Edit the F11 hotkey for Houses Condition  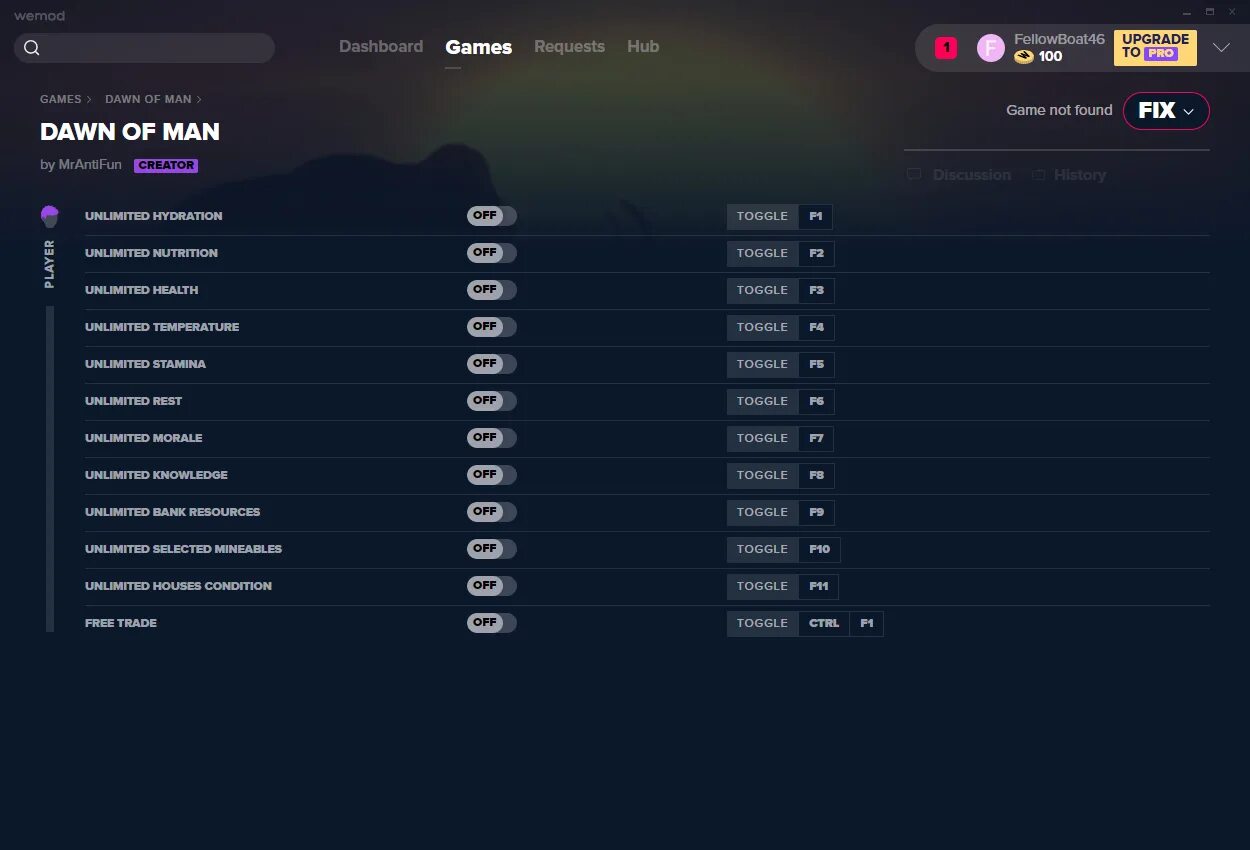819,586
